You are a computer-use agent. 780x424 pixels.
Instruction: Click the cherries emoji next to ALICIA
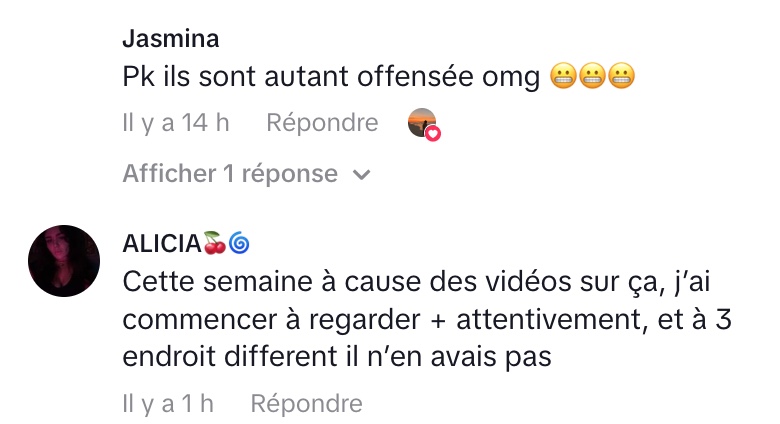pos(214,243)
